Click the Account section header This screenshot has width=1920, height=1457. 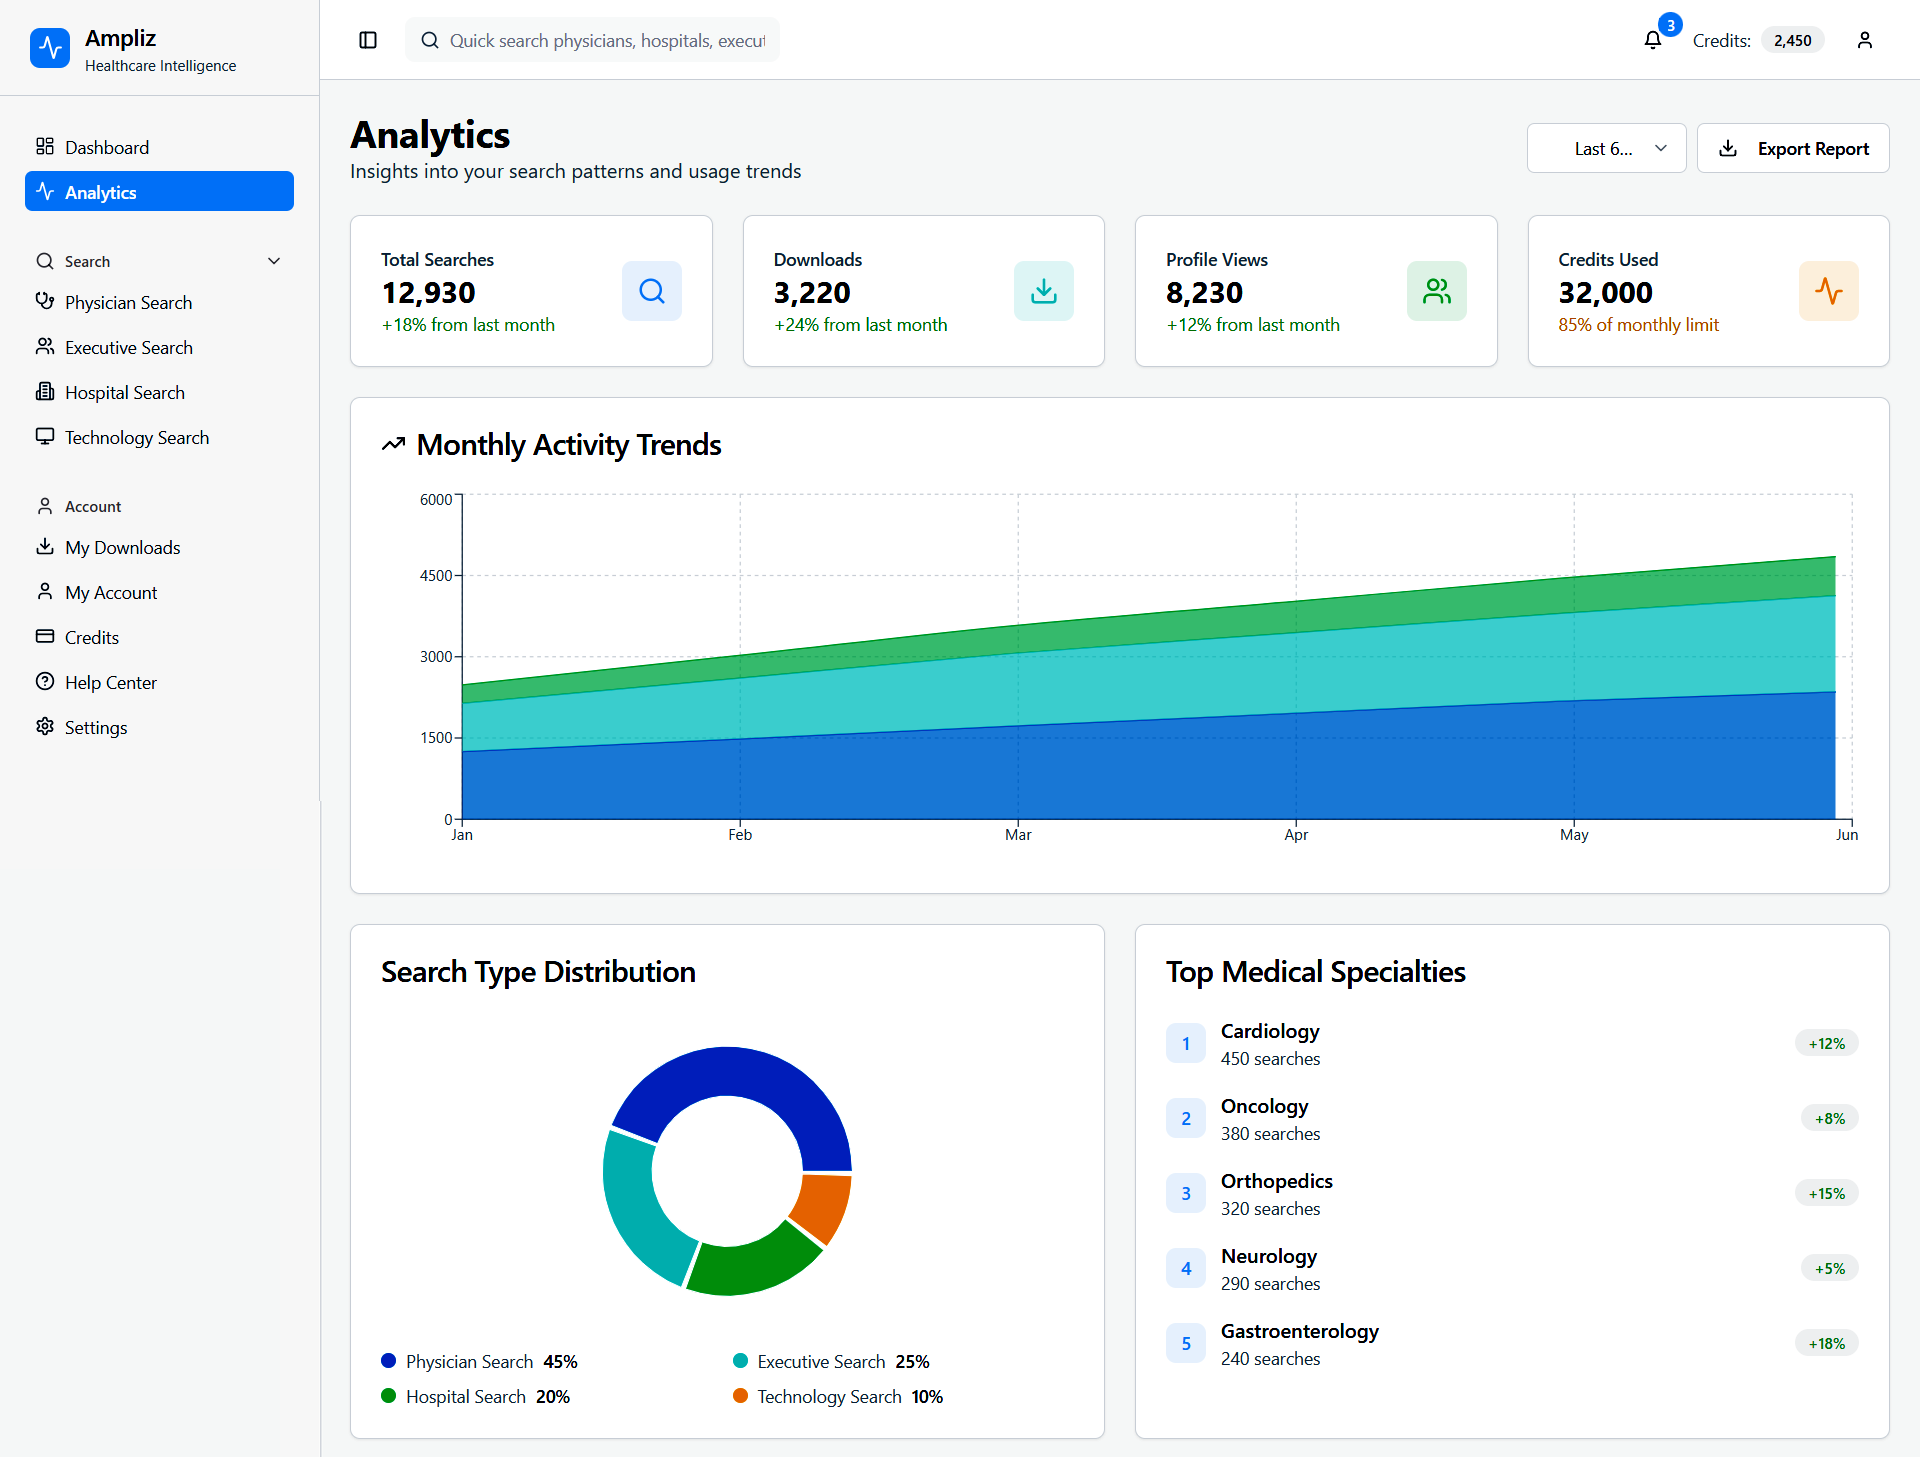[93, 506]
